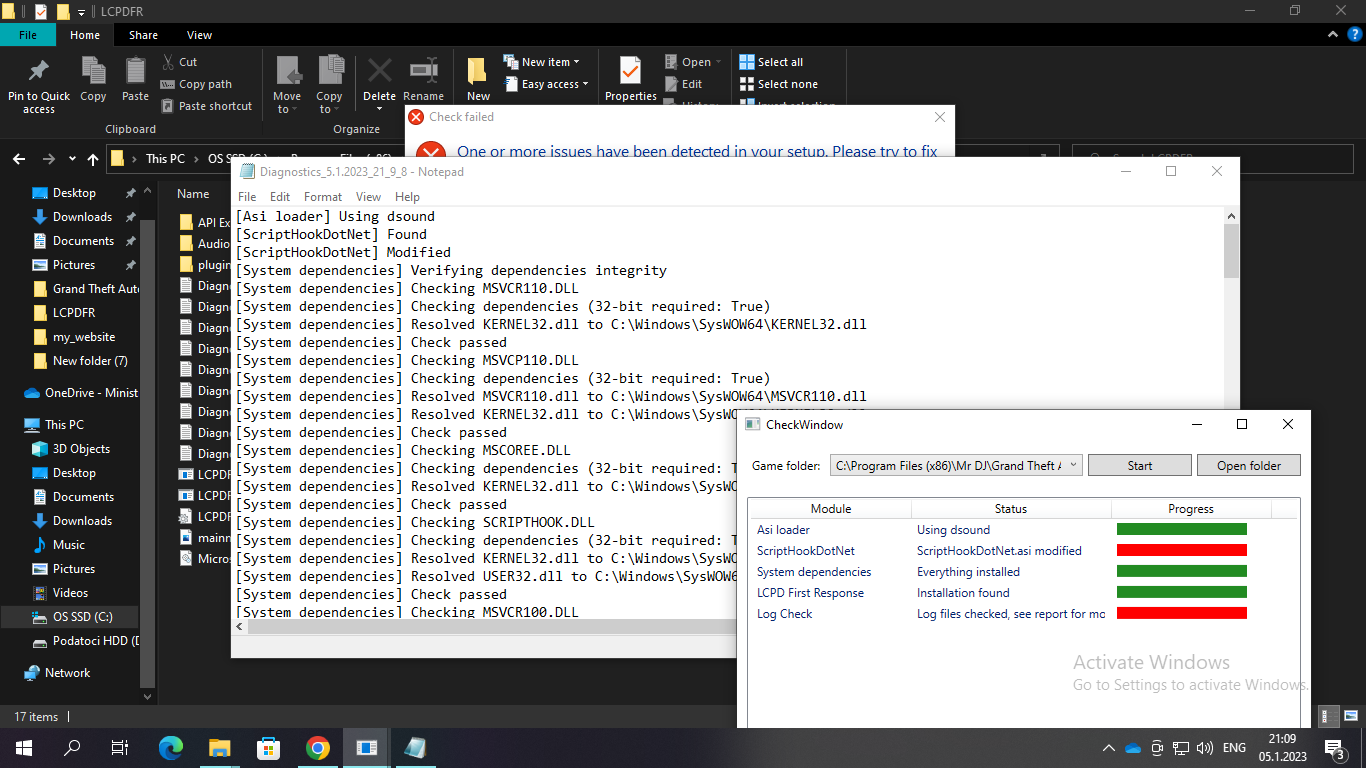
Task: Click the Delete icon in Organize group
Action: coord(379,72)
